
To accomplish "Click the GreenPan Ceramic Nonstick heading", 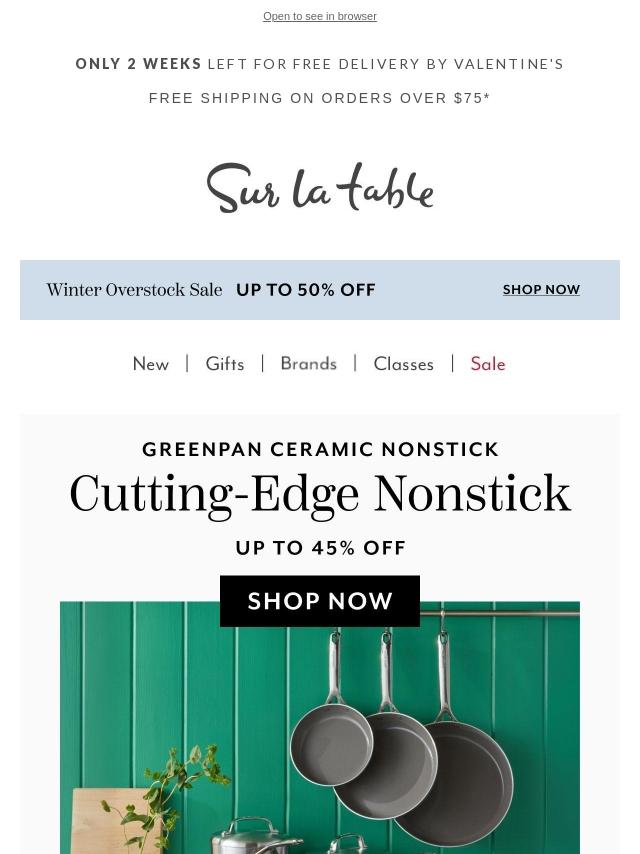I will (x=320, y=450).
